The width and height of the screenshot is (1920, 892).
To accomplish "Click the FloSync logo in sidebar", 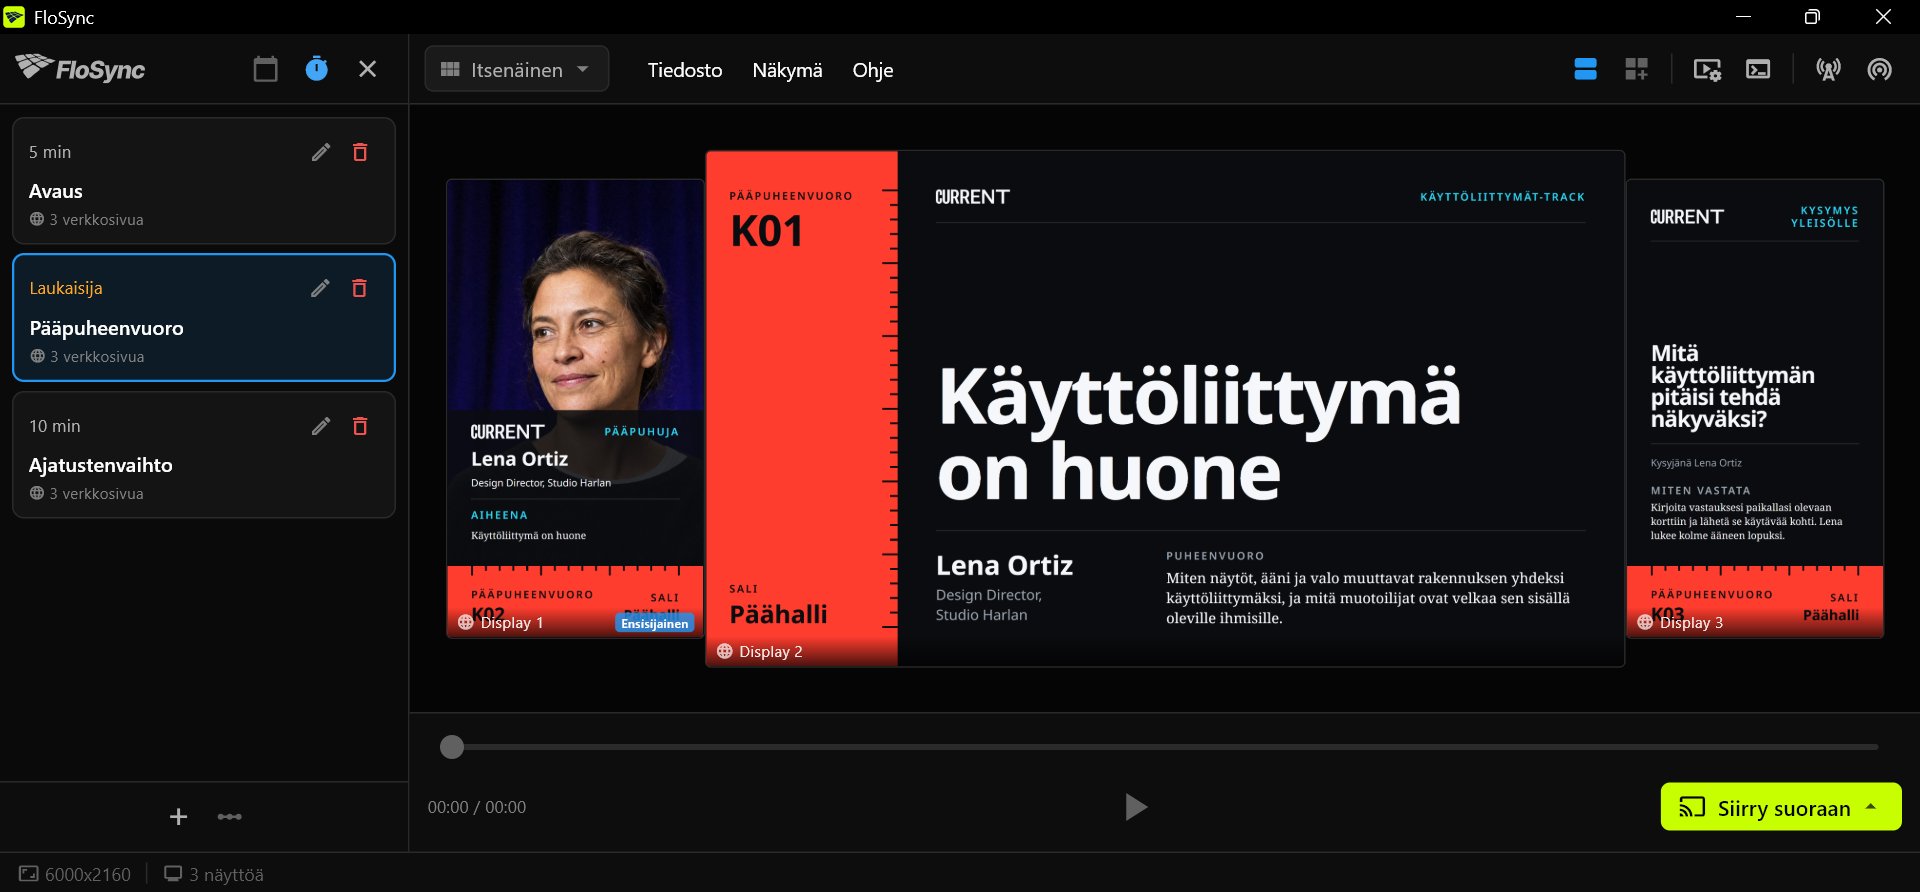I will coord(80,68).
